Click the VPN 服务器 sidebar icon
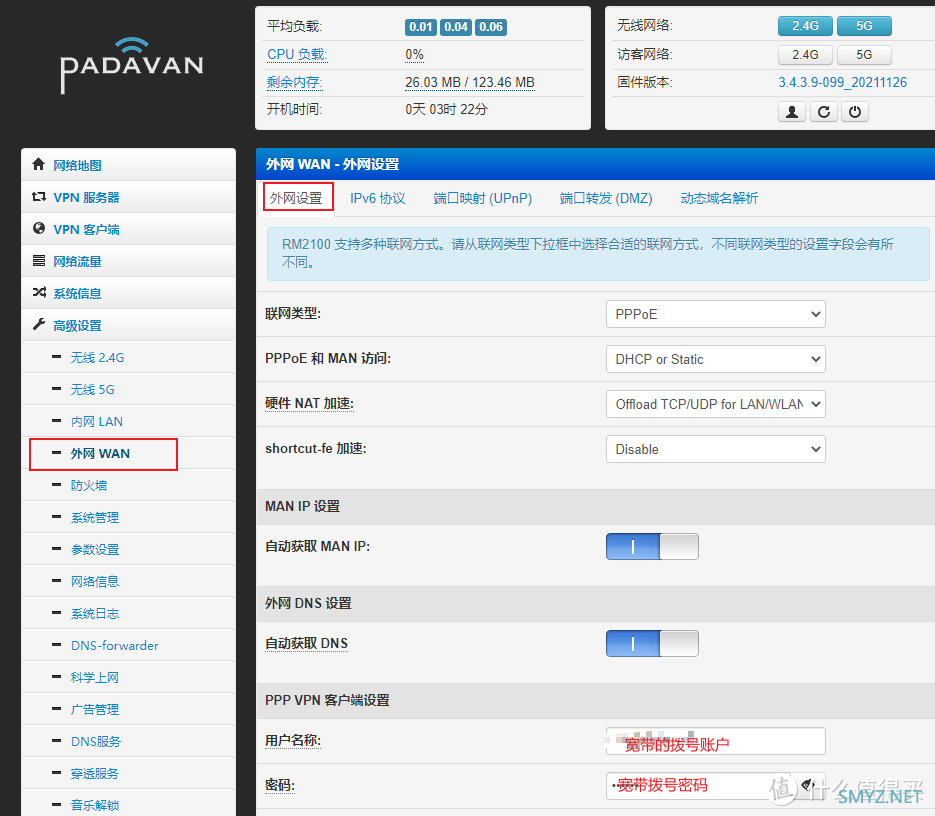Screen dimensions: 935x816 coord(39,196)
